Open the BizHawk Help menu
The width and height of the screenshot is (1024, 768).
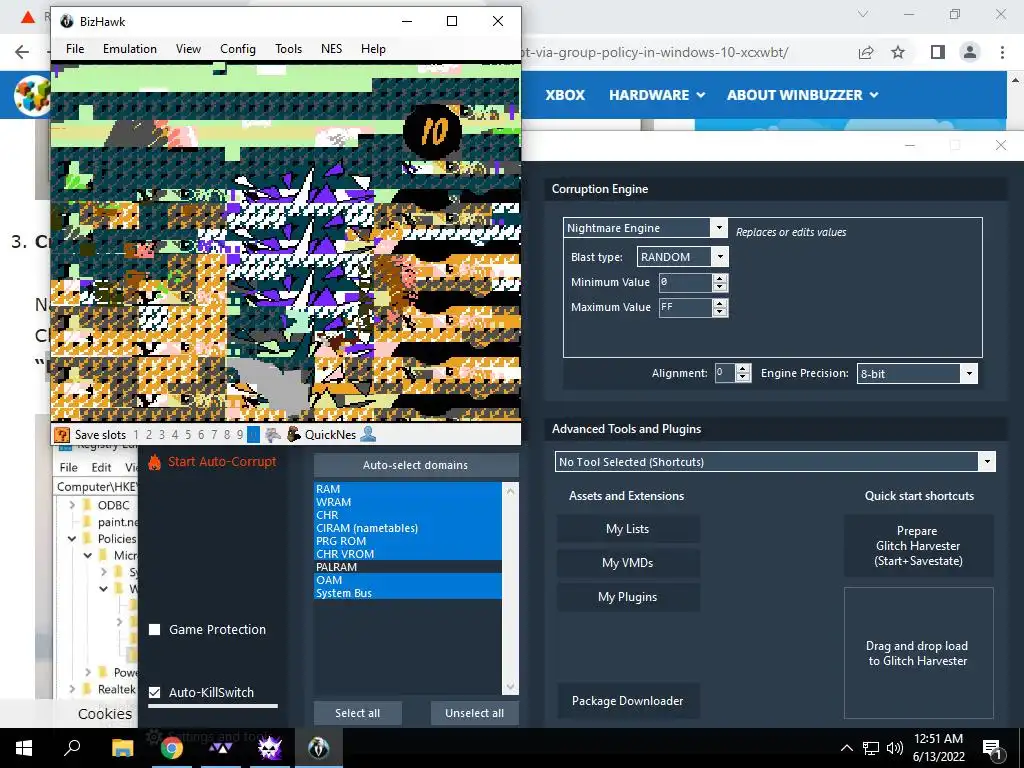click(374, 49)
